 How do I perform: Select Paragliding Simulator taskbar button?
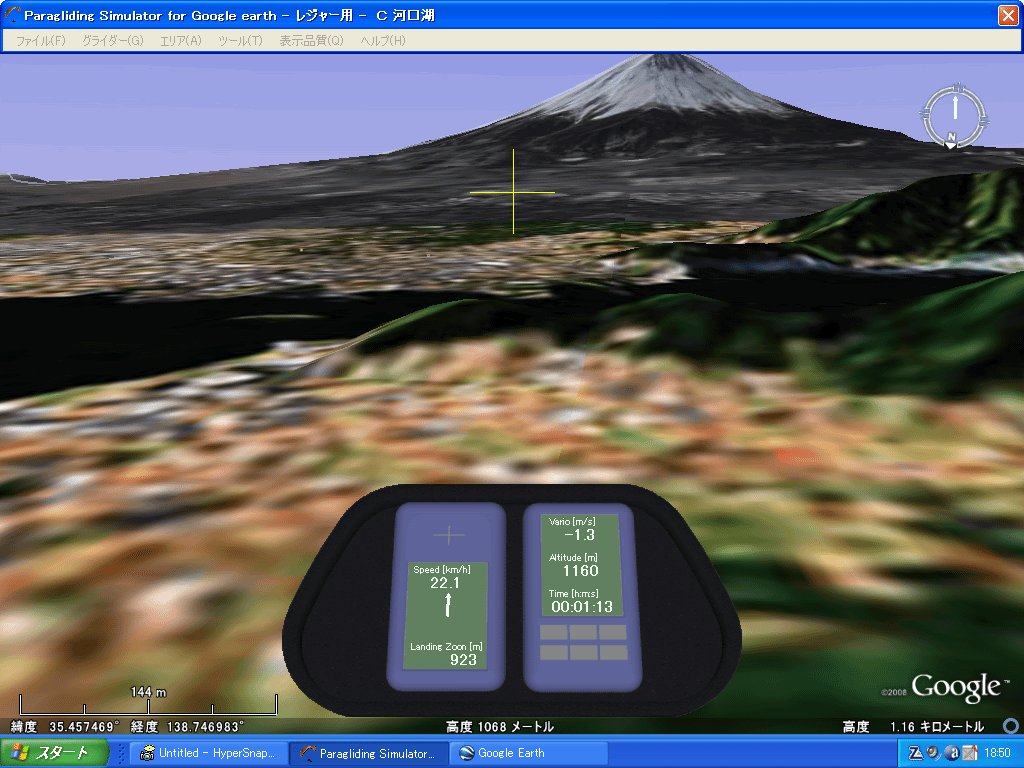368,753
